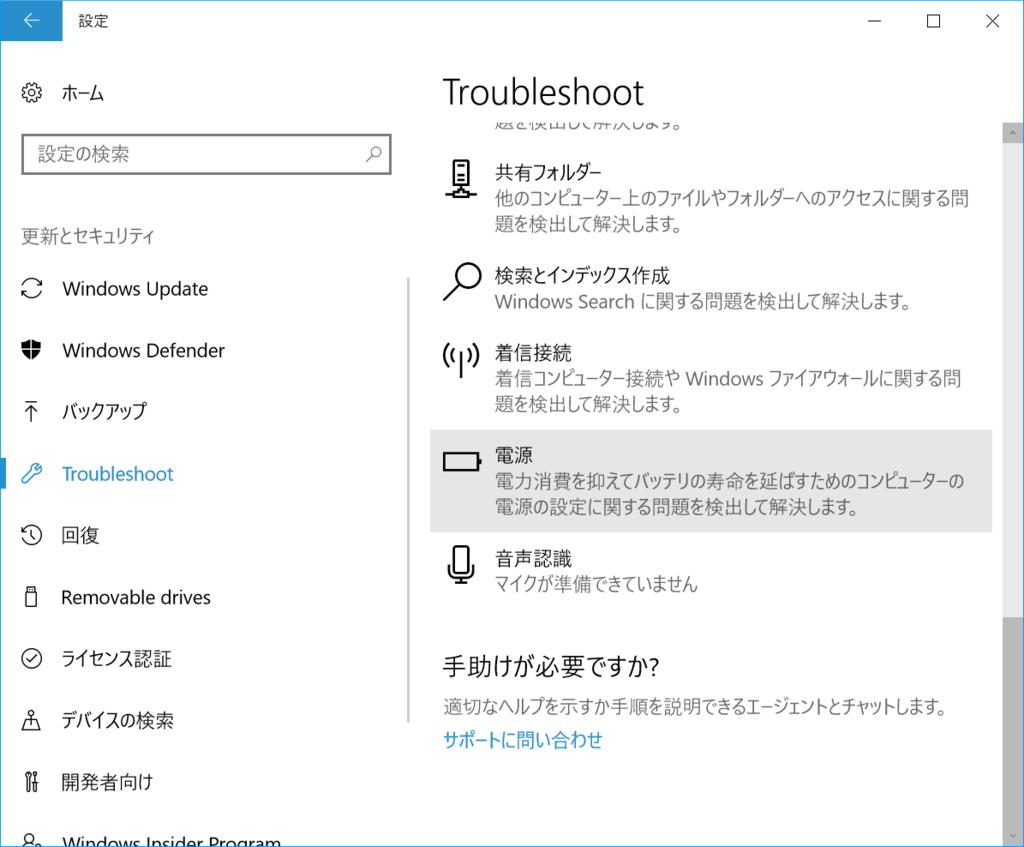Maximize the 設定 window

[933, 21]
